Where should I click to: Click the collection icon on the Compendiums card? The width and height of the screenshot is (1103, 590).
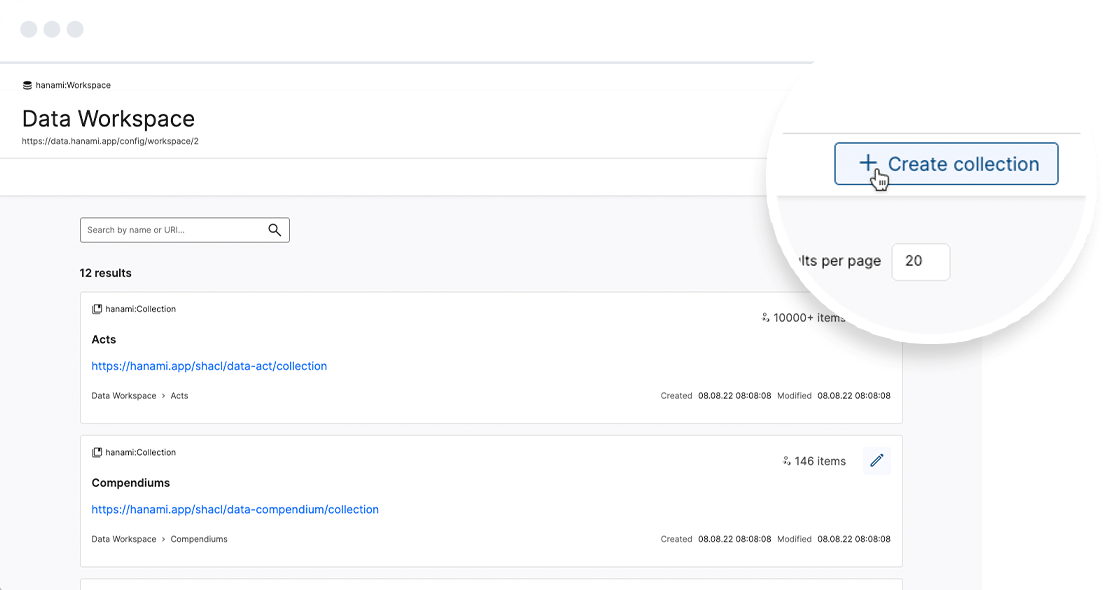point(97,453)
